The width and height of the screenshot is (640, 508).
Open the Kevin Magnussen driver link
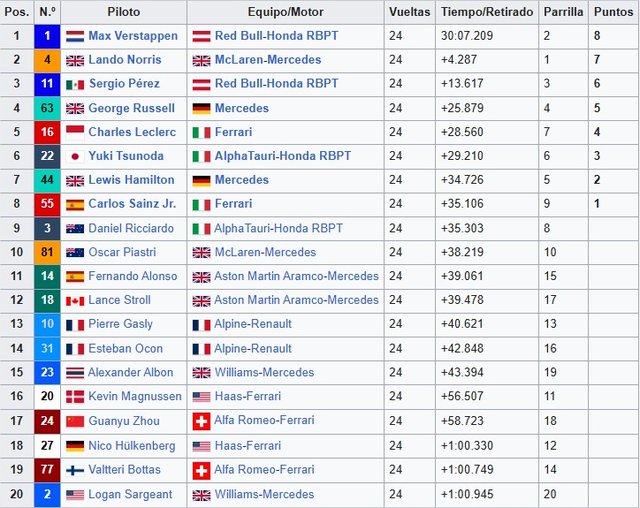click(135, 397)
